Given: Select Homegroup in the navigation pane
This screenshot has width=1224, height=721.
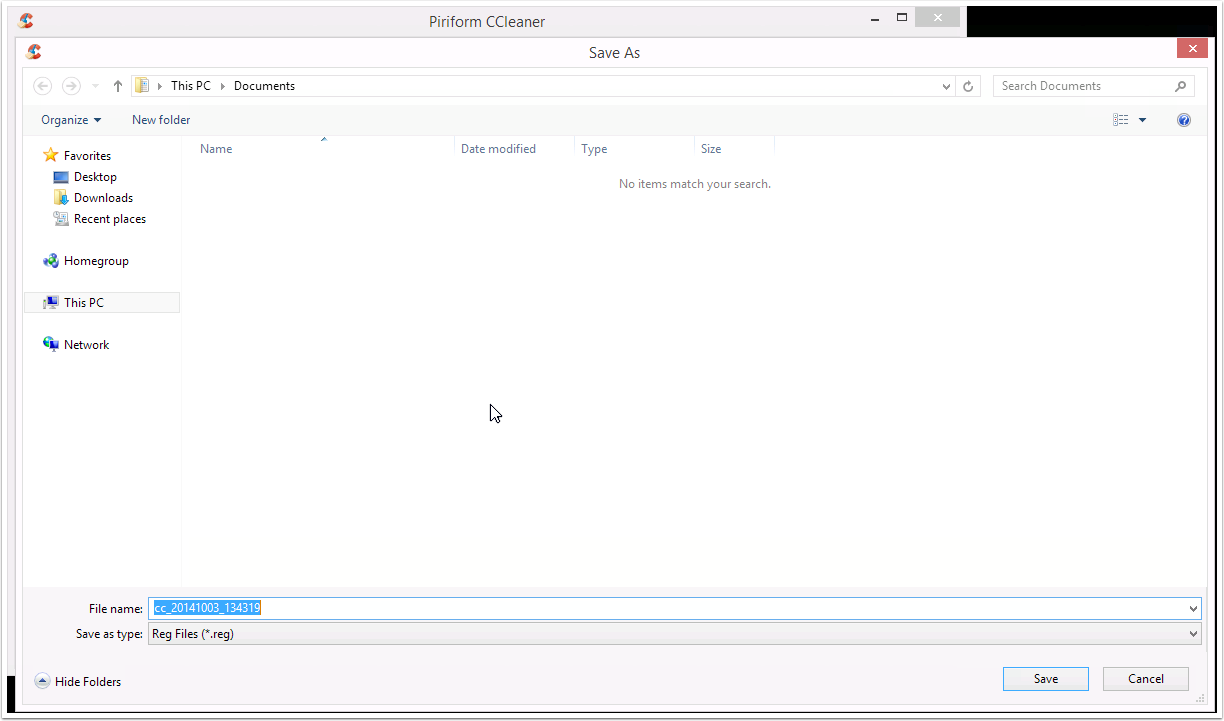Looking at the screenshot, I should 96,261.
